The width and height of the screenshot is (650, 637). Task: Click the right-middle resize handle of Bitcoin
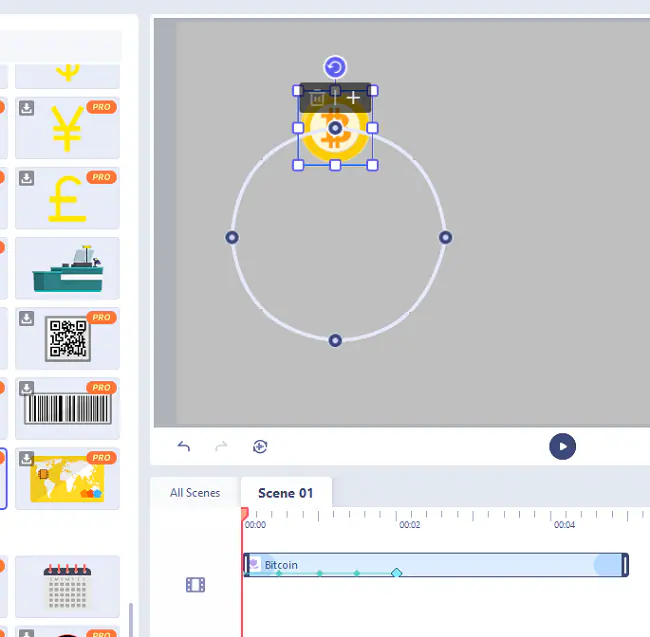click(x=372, y=128)
